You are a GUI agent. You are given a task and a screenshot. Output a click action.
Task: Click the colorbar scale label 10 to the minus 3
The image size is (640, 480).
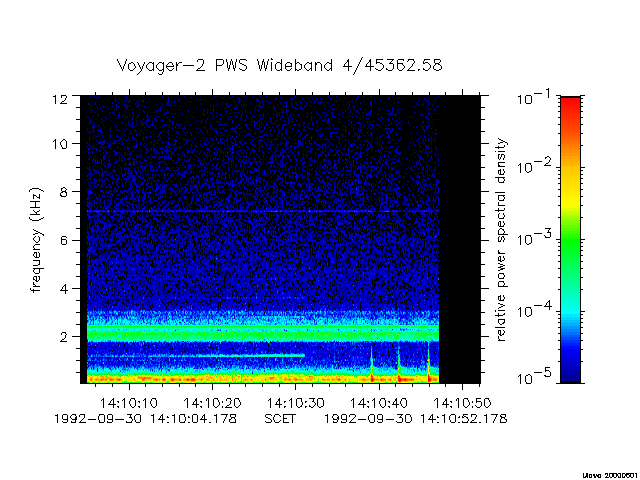(x=534, y=237)
